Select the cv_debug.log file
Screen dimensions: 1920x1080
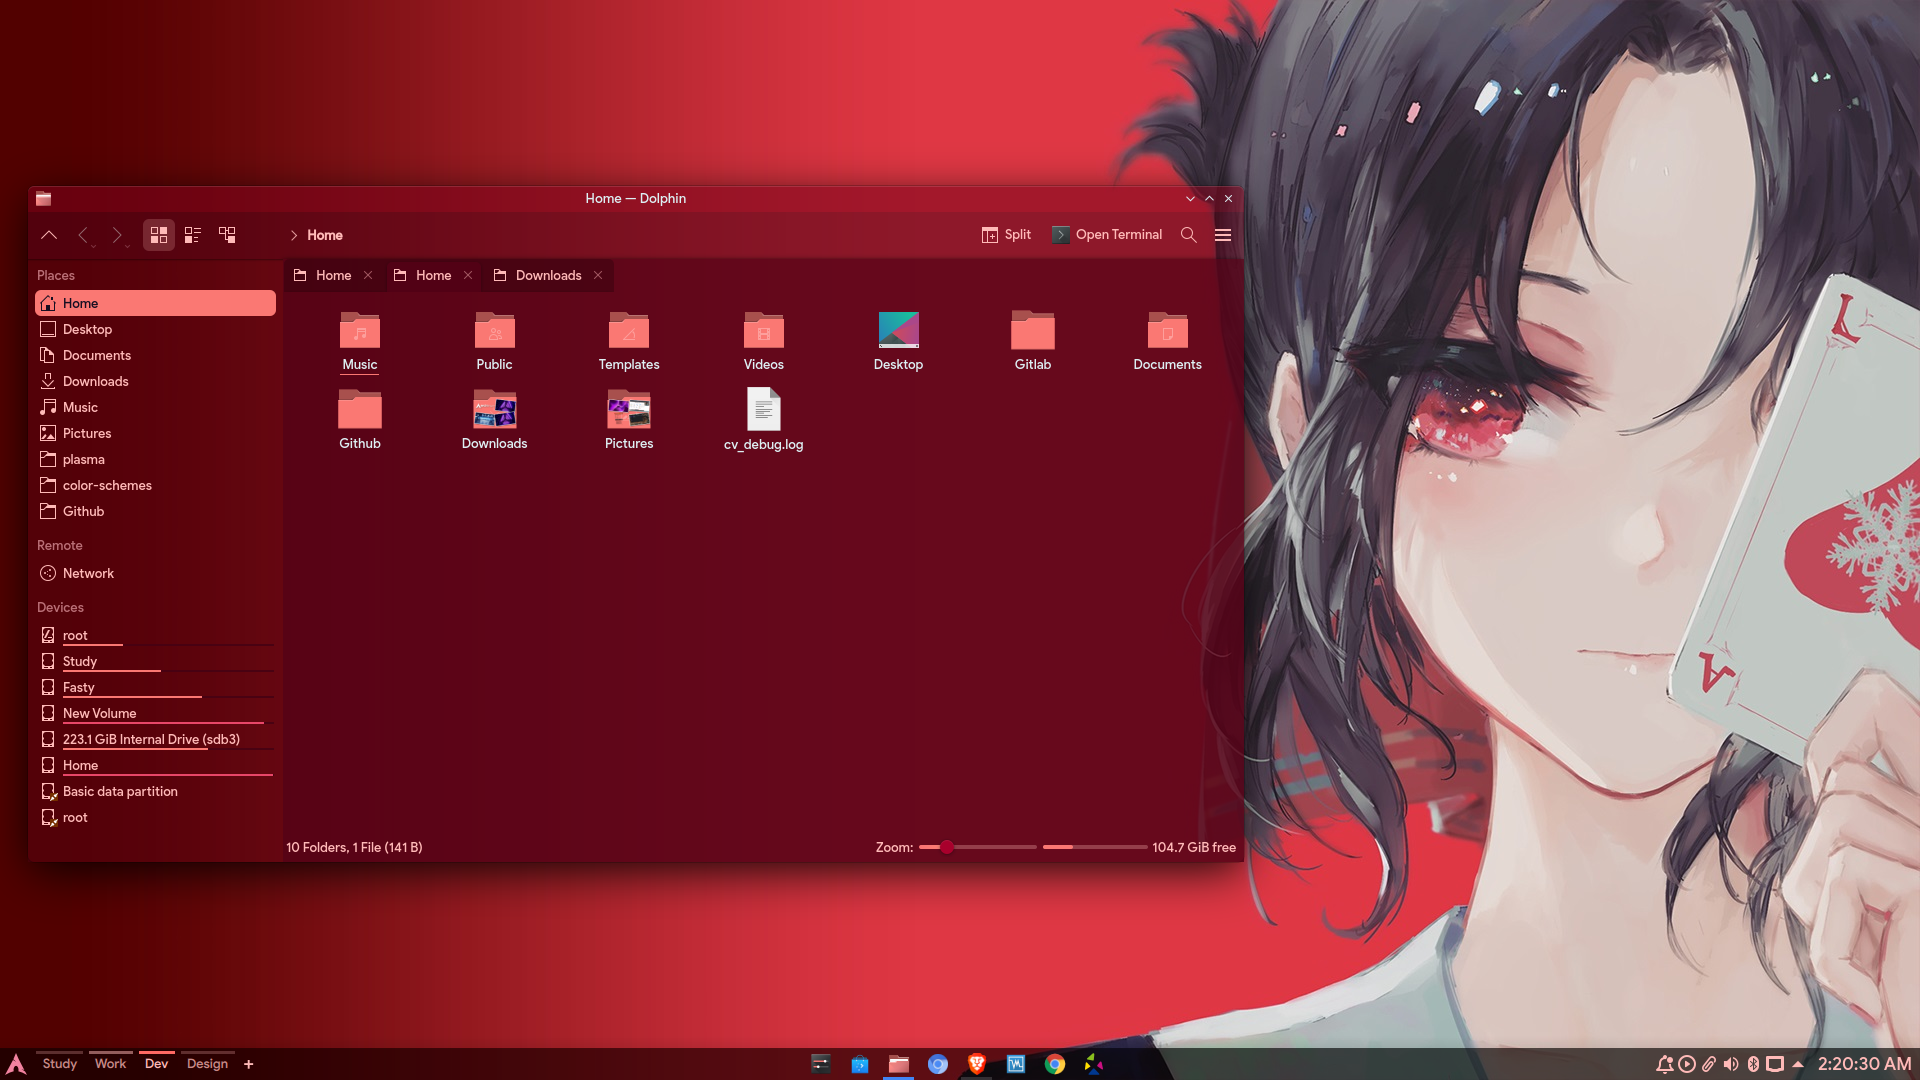coord(764,409)
